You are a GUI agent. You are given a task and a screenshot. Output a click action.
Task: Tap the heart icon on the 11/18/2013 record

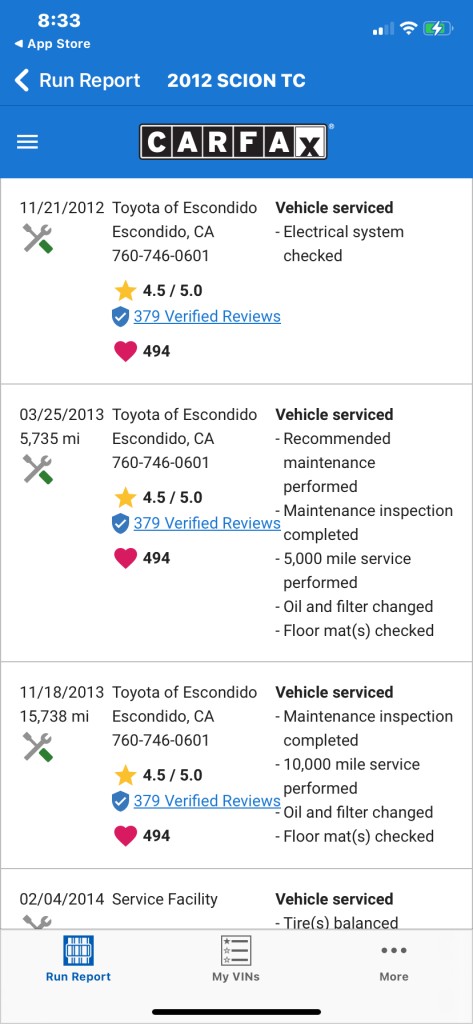125,836
